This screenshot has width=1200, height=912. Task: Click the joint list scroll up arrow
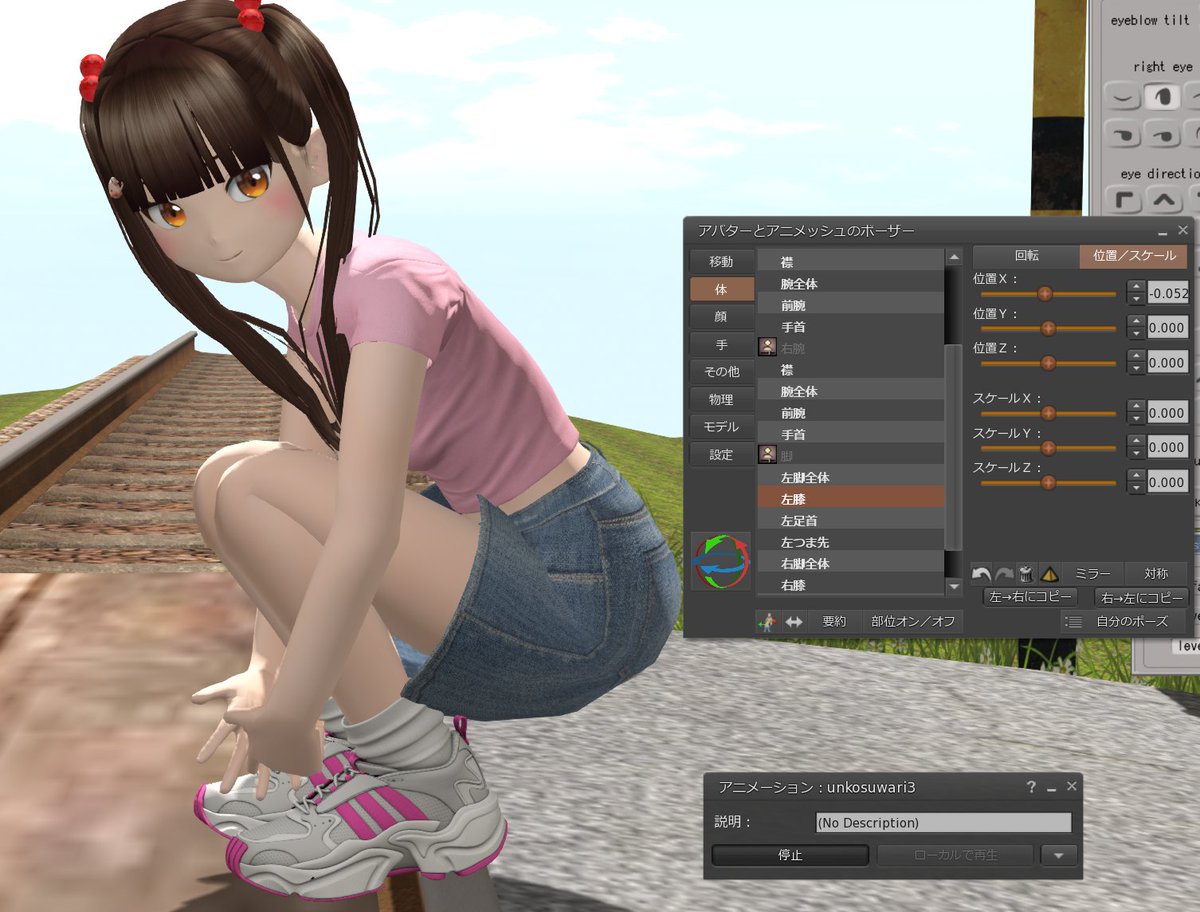[x=954, y=258]
